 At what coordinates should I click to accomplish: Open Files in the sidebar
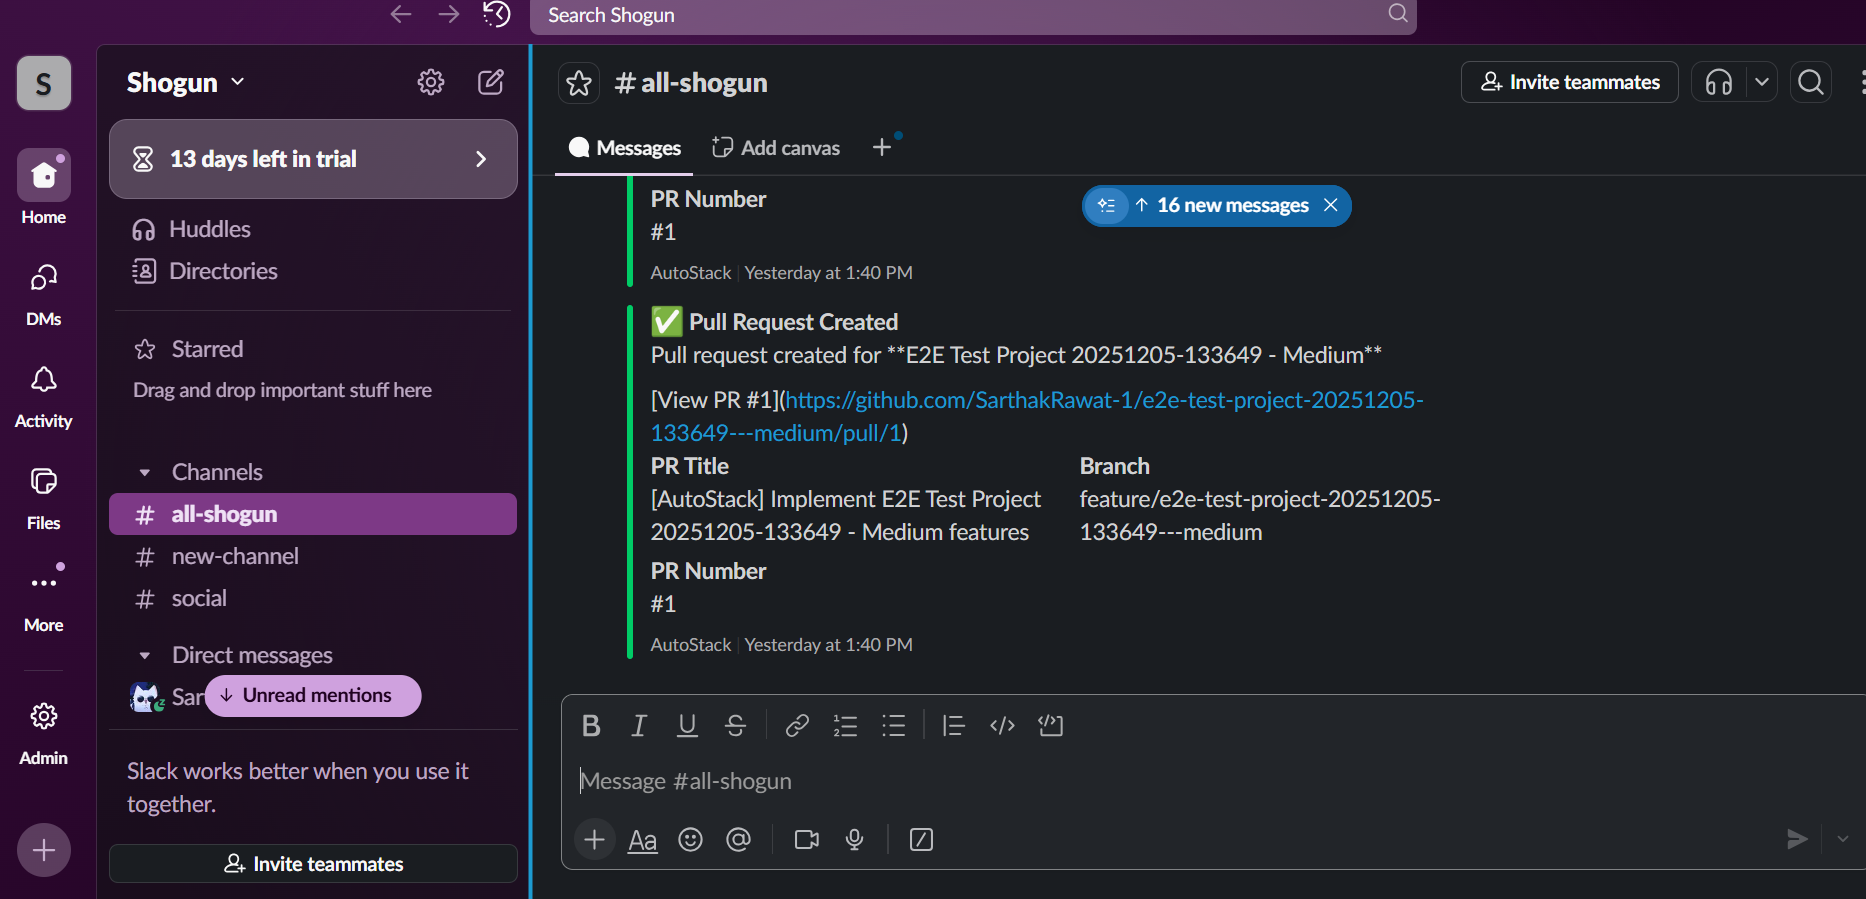click(x=44, y=499)
